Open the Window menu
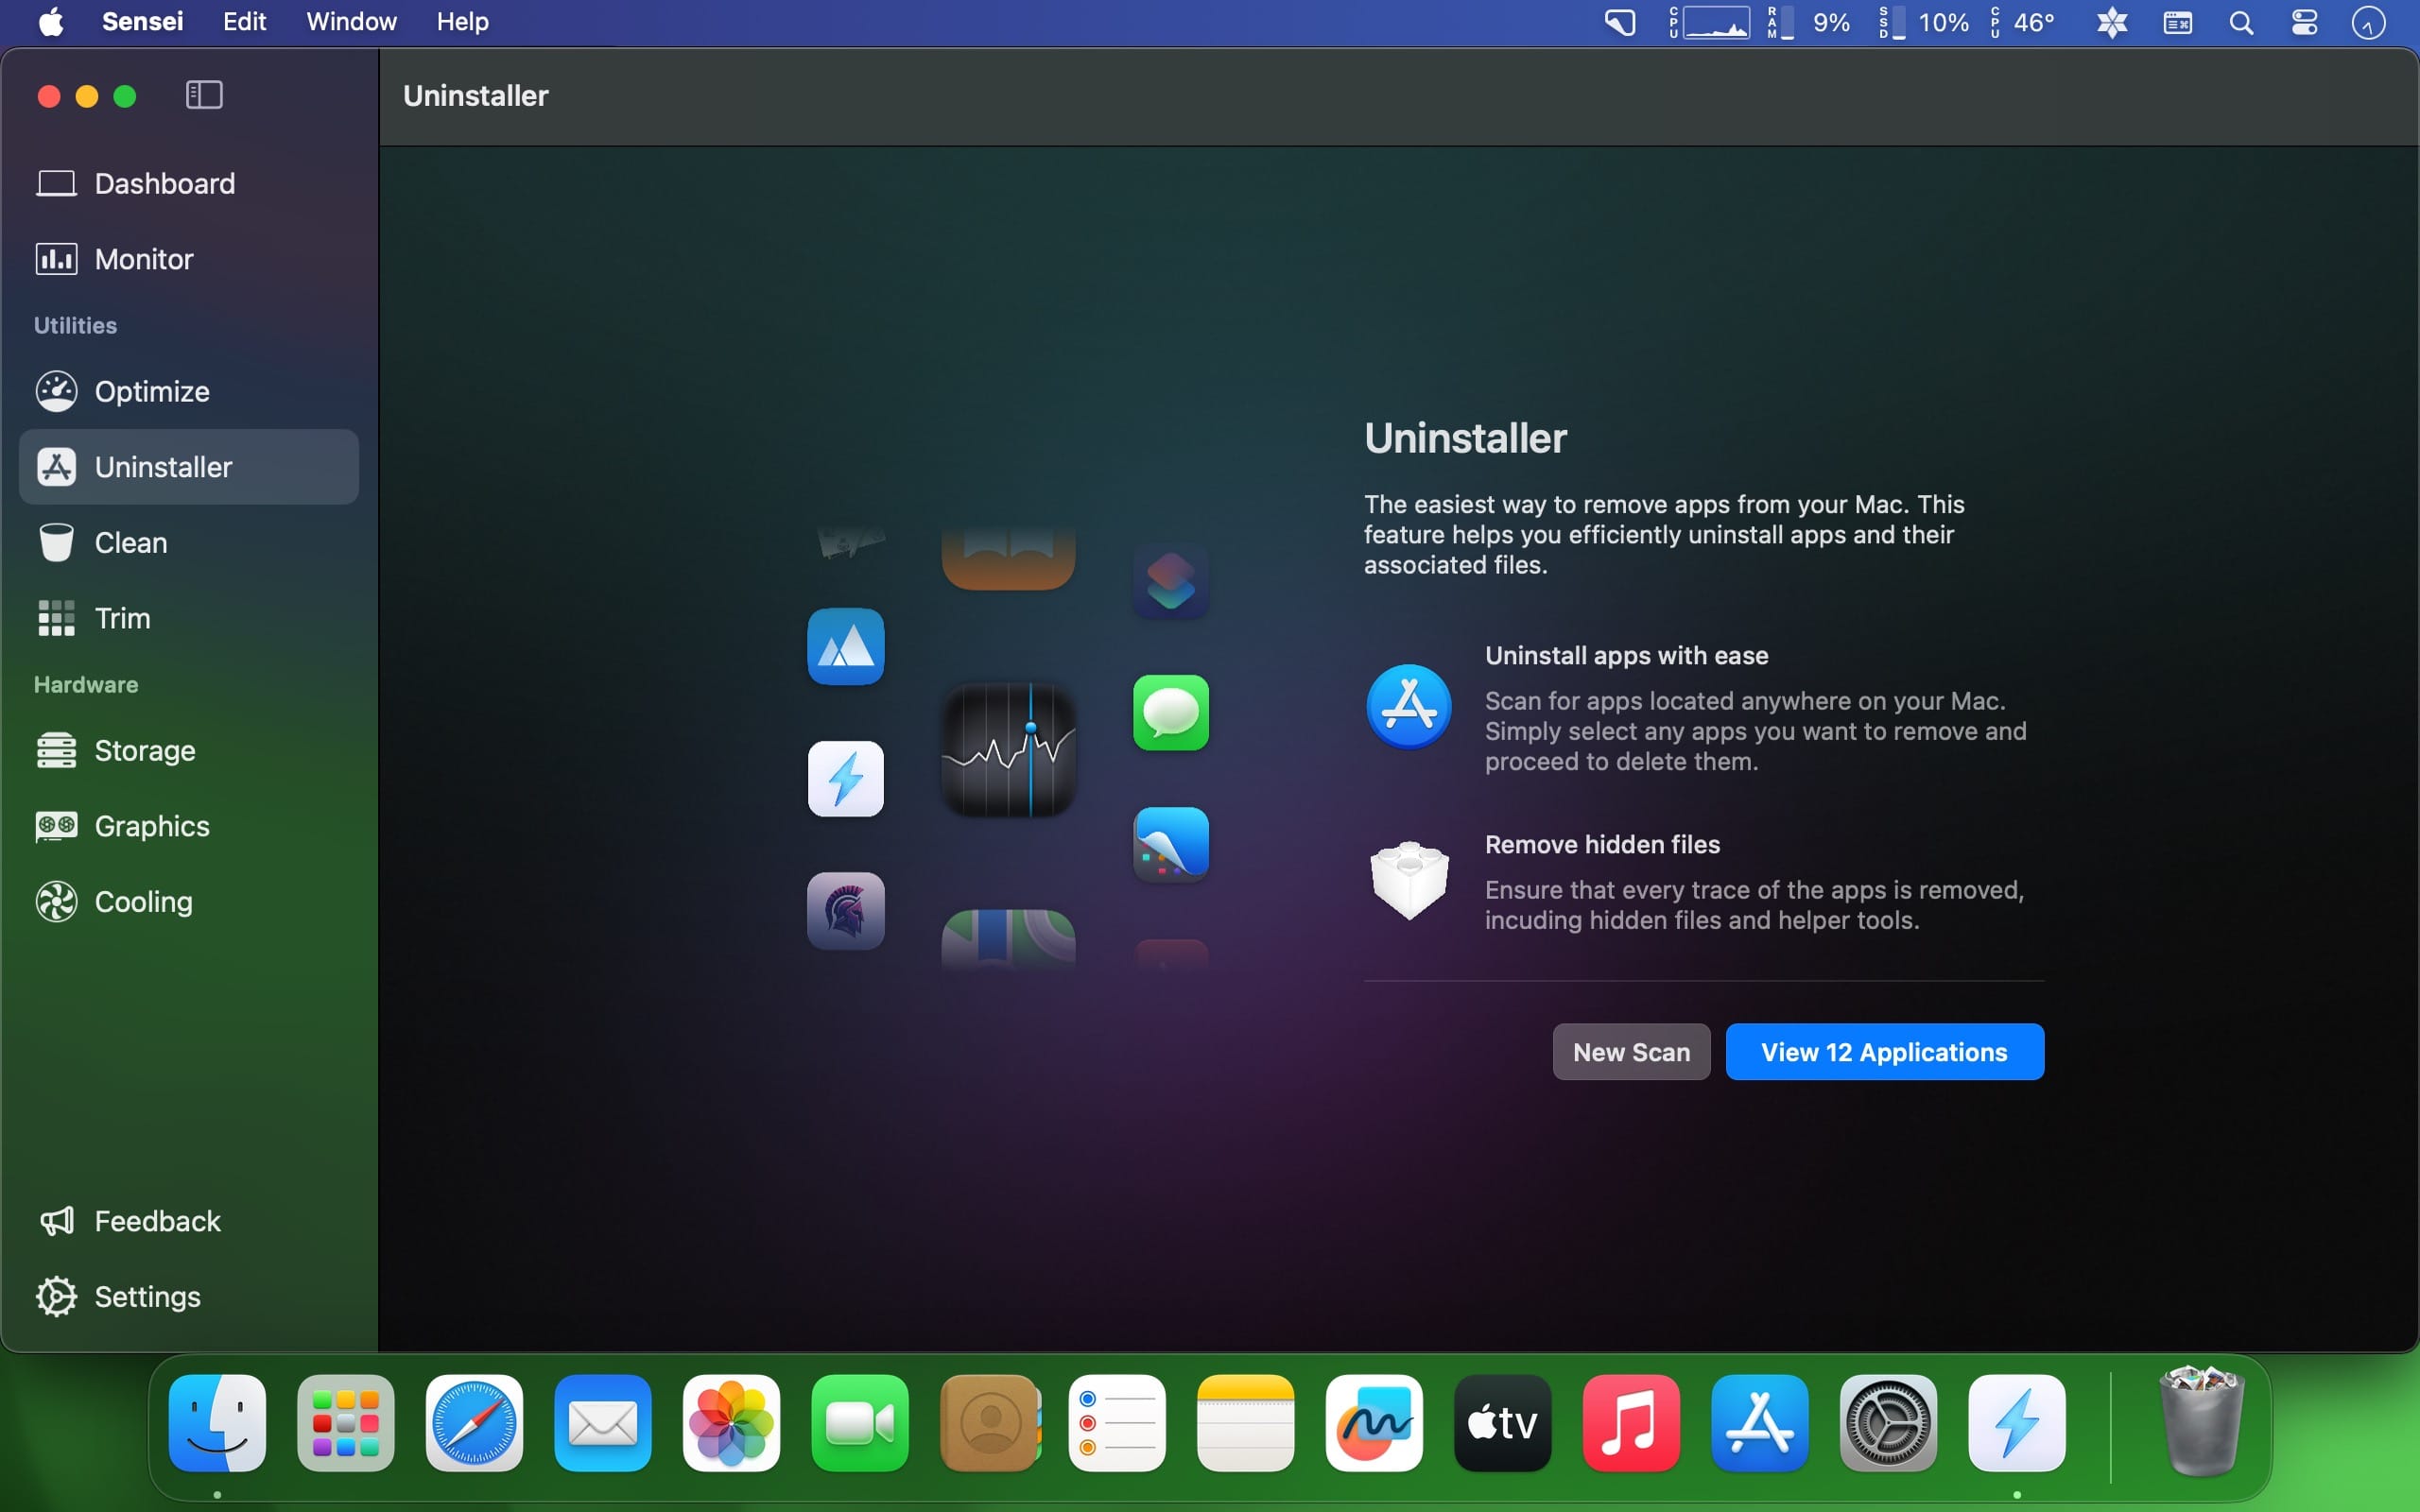The height and width of the screenshot is (1512, 2420). coord(351,22)
